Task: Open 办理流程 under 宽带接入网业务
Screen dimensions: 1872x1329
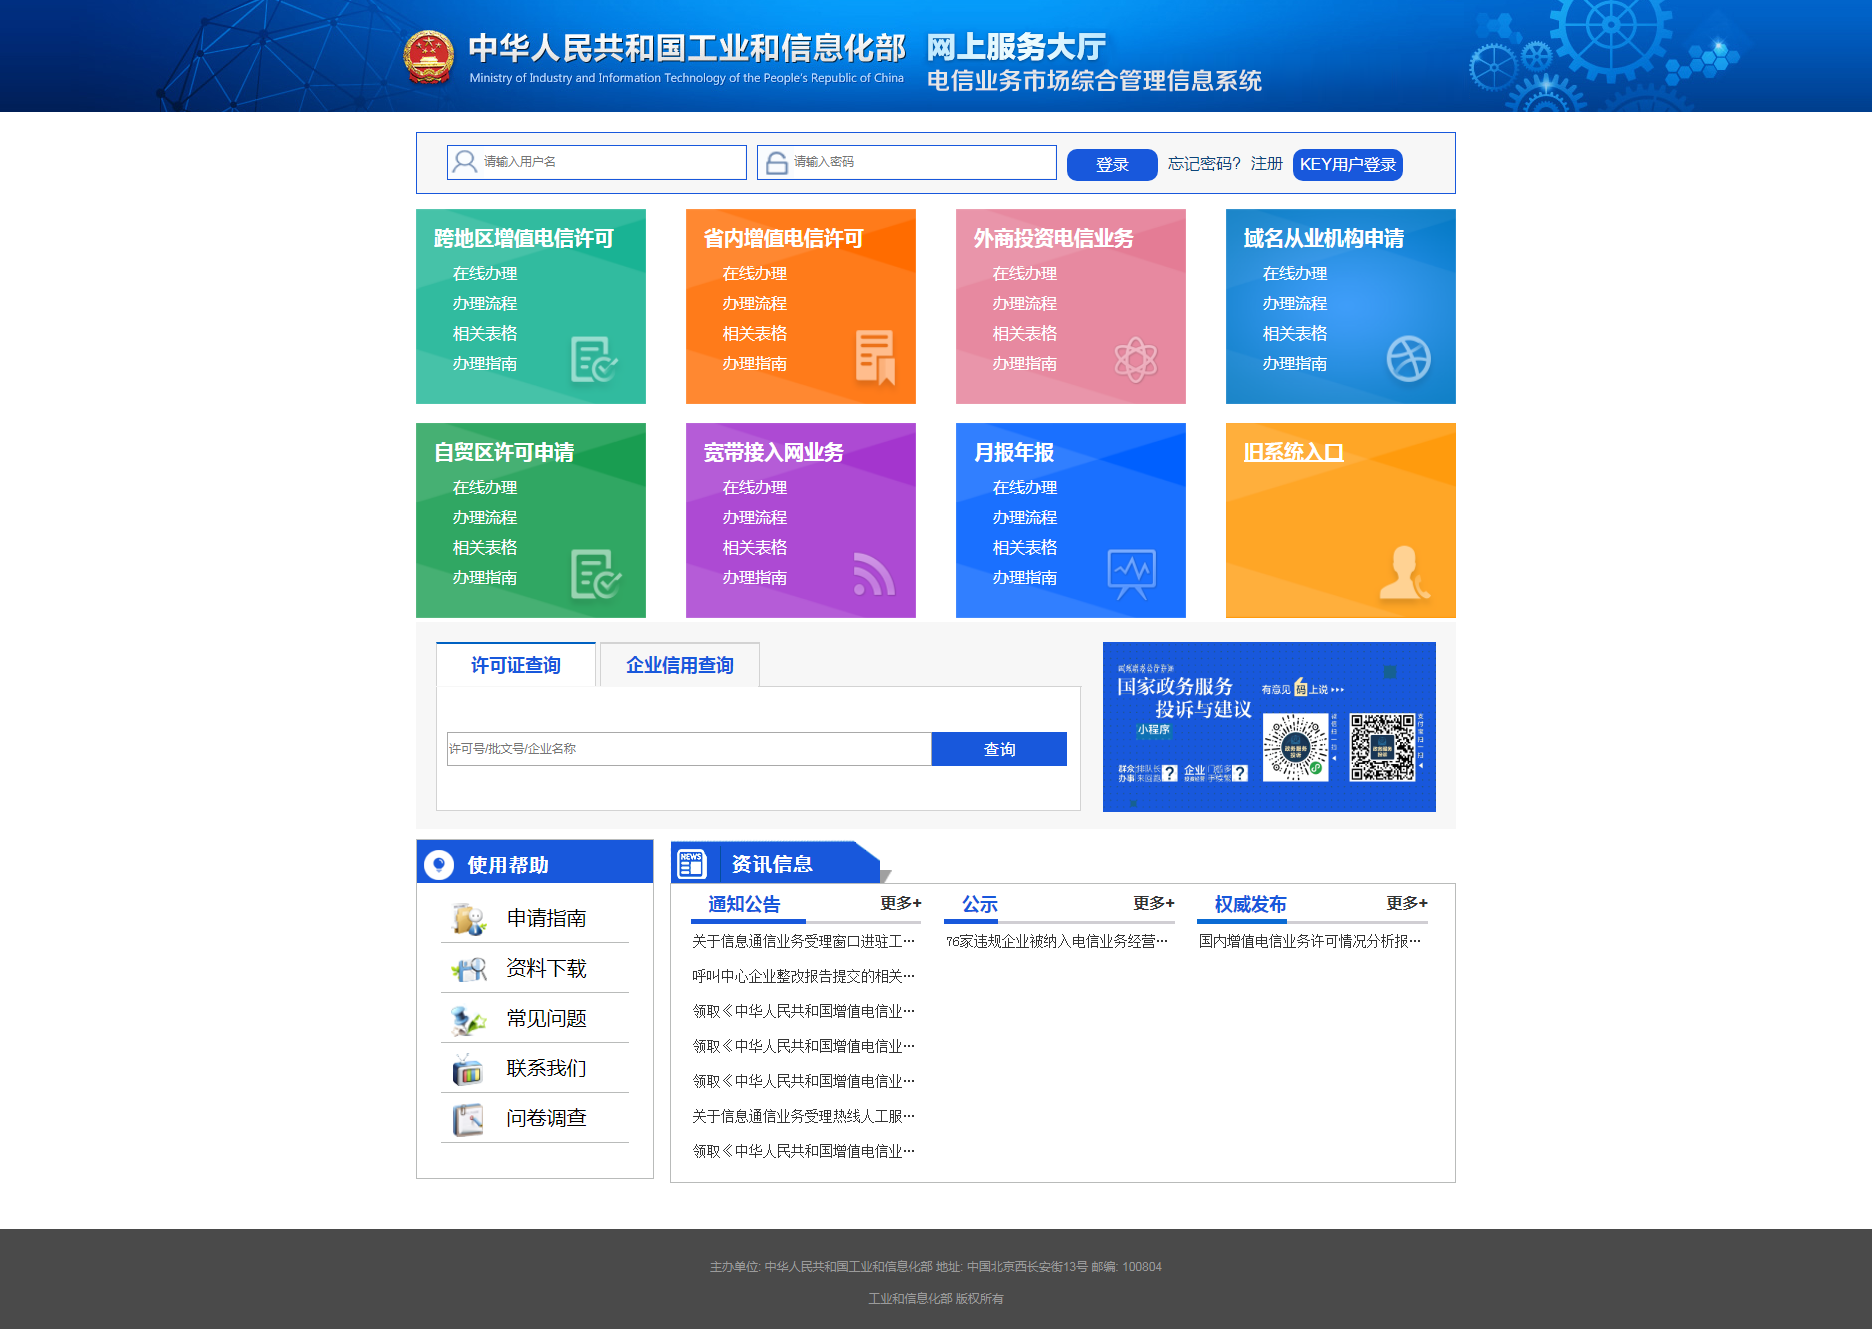Action: pyautogui.click(x=755, y=517)
